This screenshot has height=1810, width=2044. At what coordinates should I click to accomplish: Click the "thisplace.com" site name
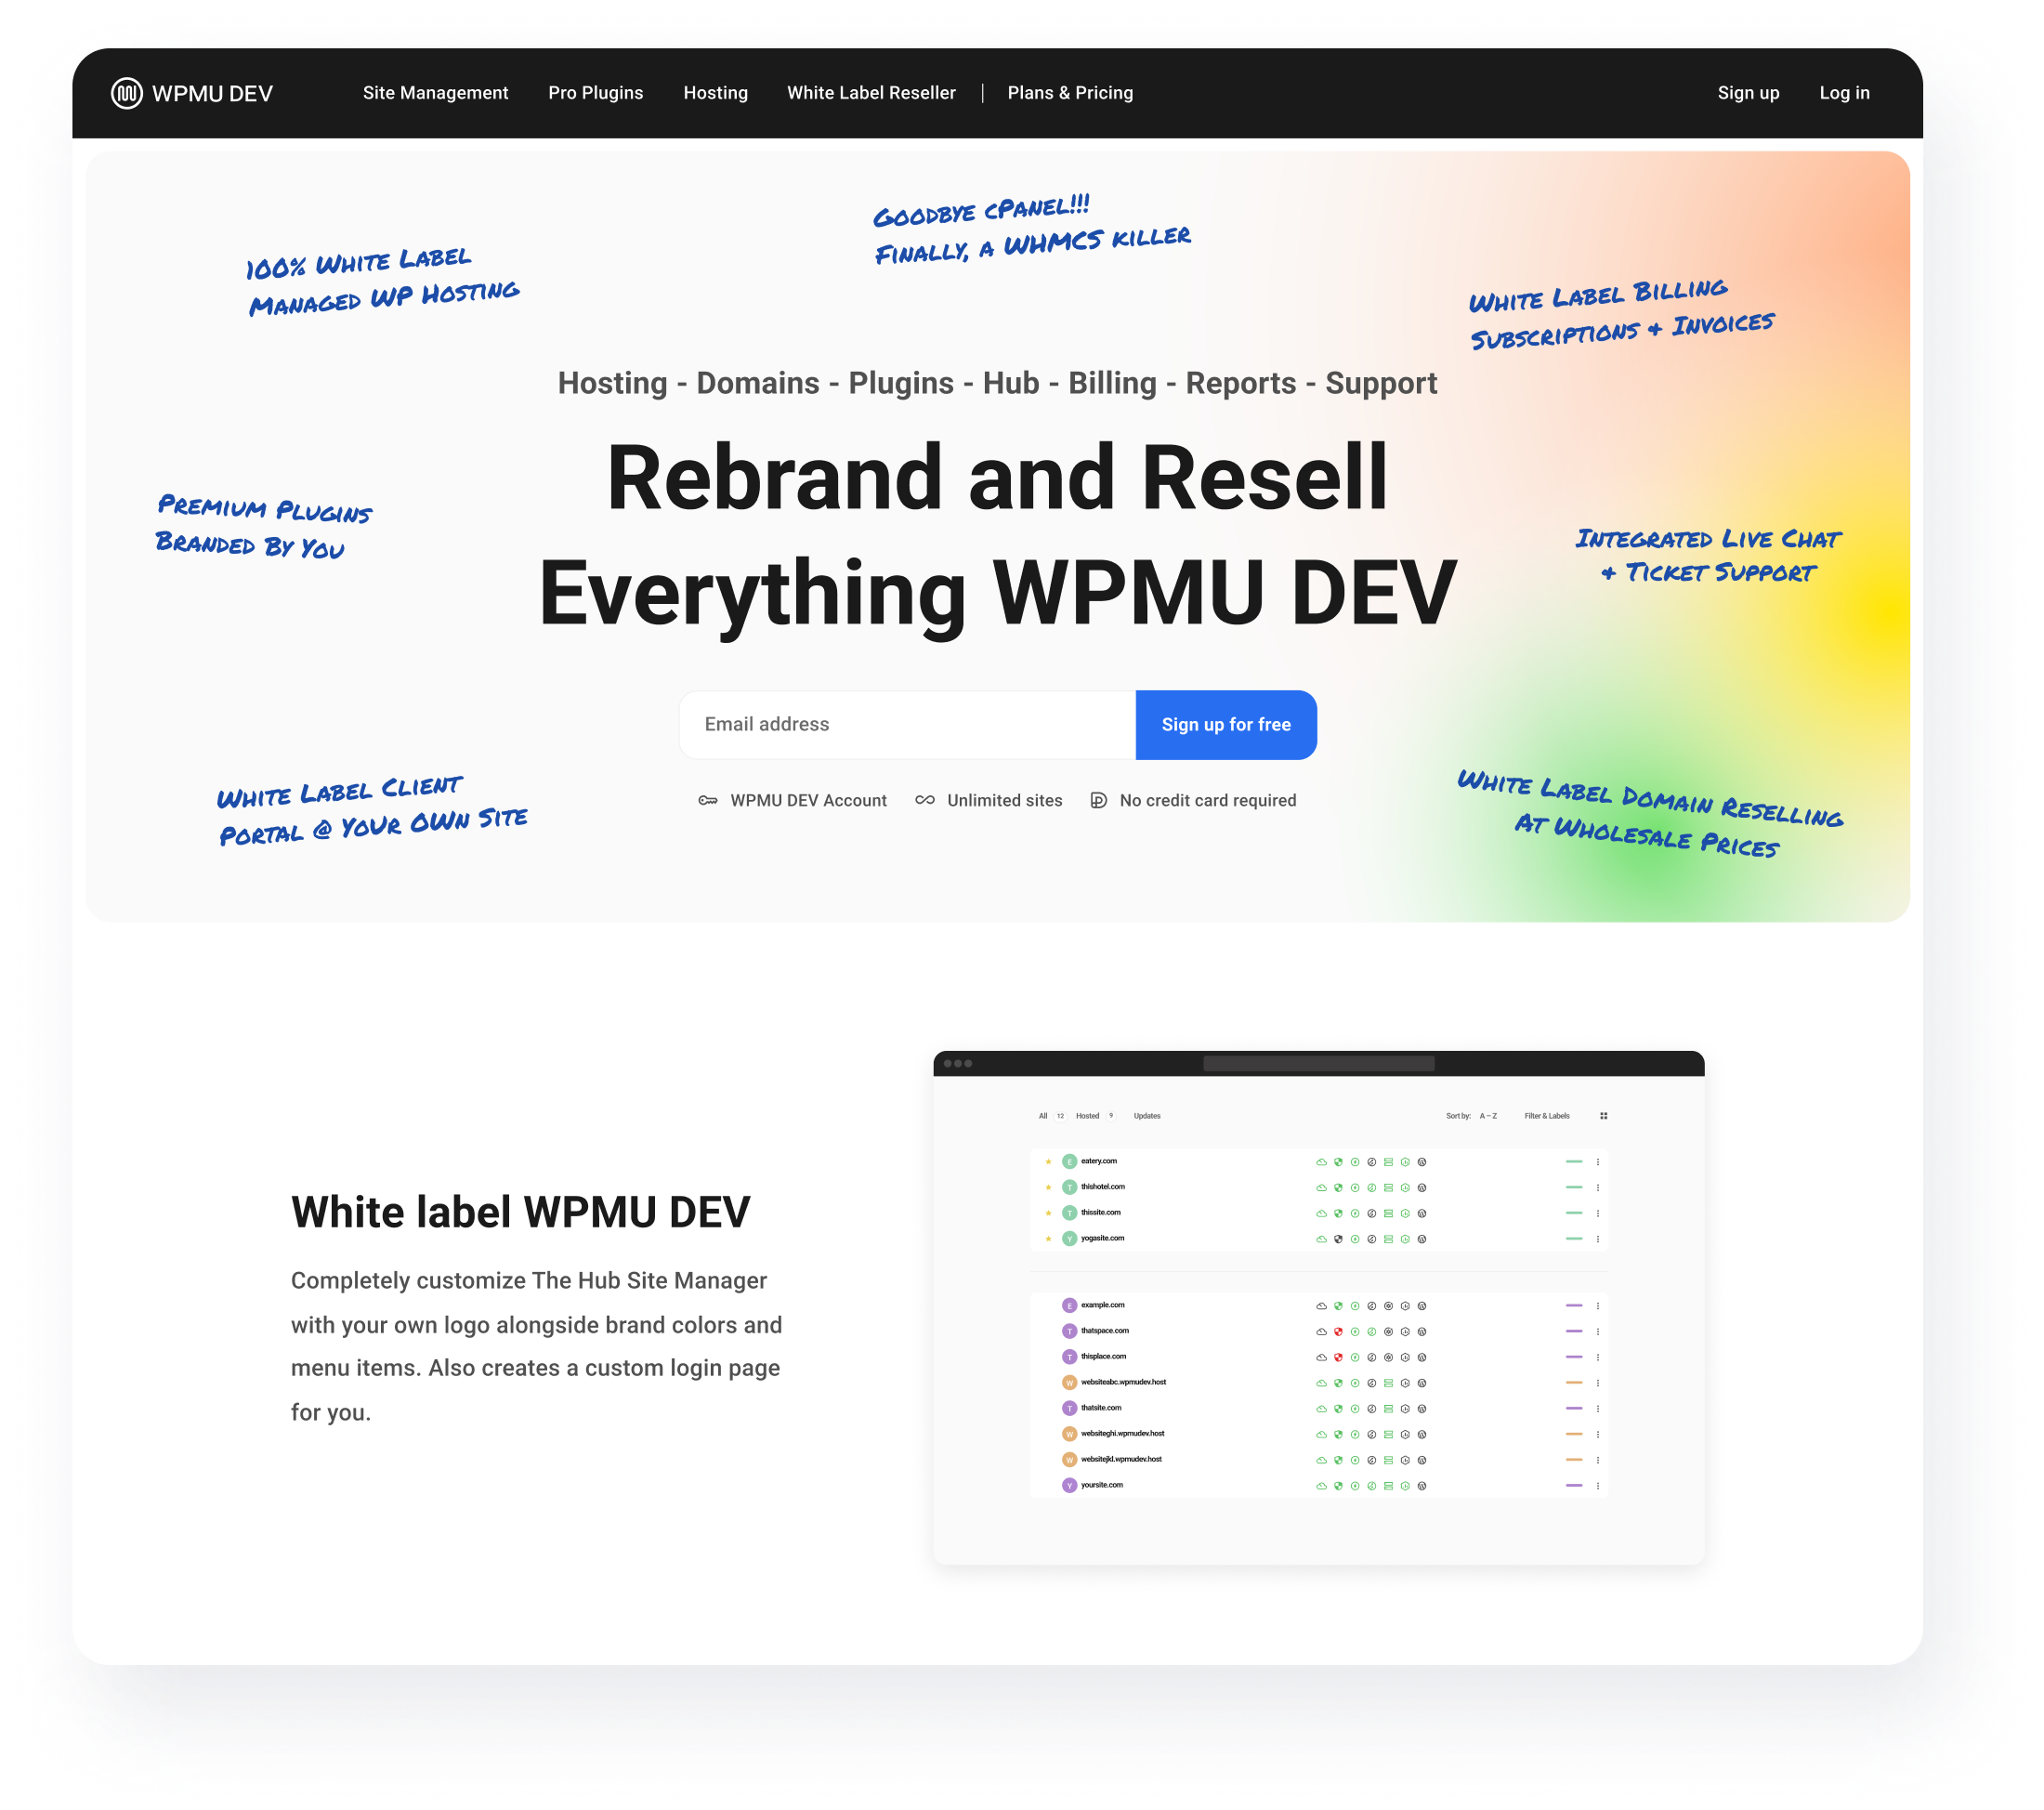tap(1104, 1358)
